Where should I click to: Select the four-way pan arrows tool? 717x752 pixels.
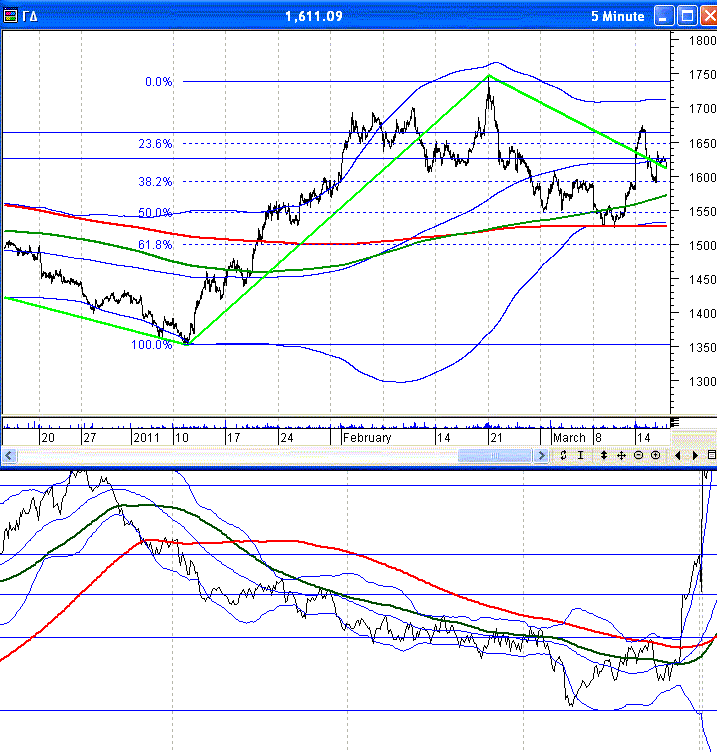pyautogui.click(x=621, y=456)
